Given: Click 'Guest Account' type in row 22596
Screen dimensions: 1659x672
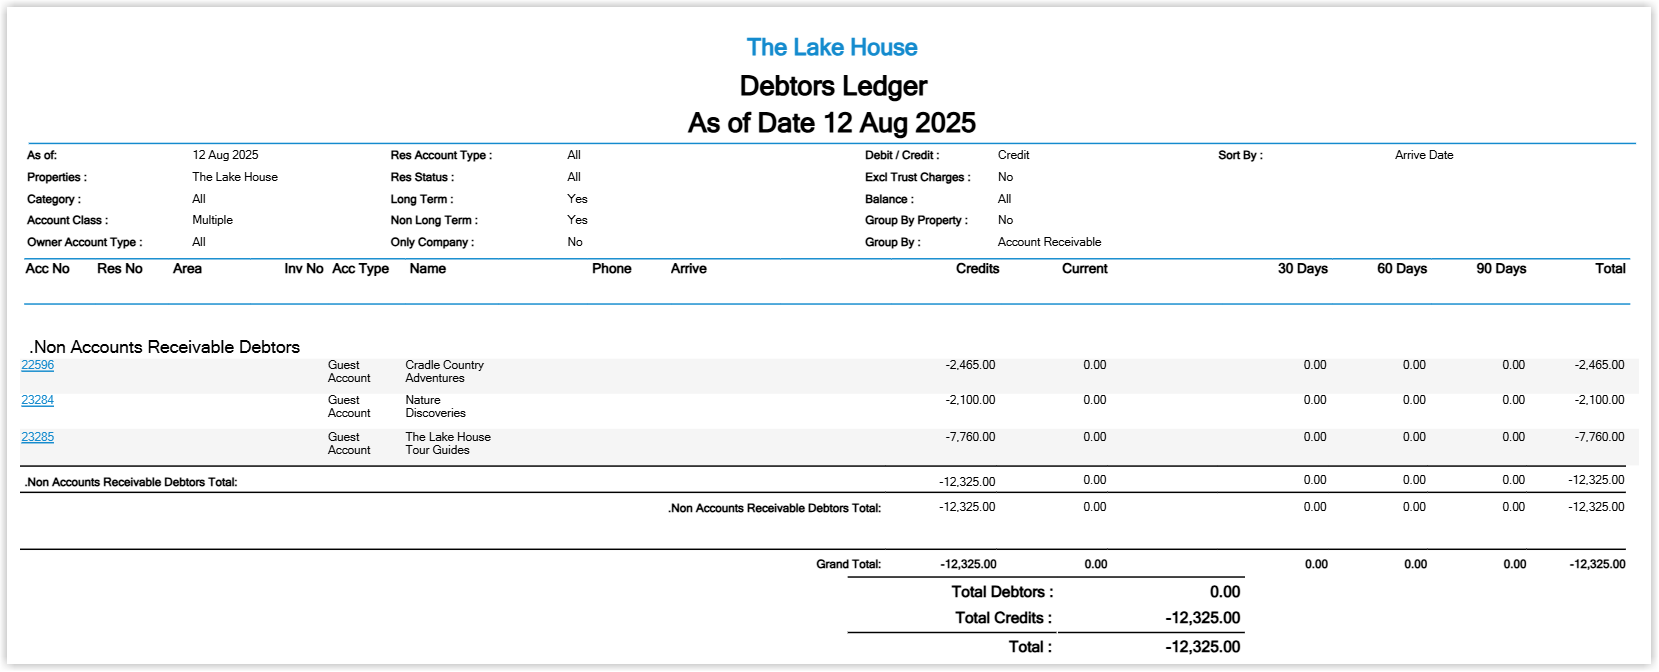Looking at the screenshot, I should 349,372.
